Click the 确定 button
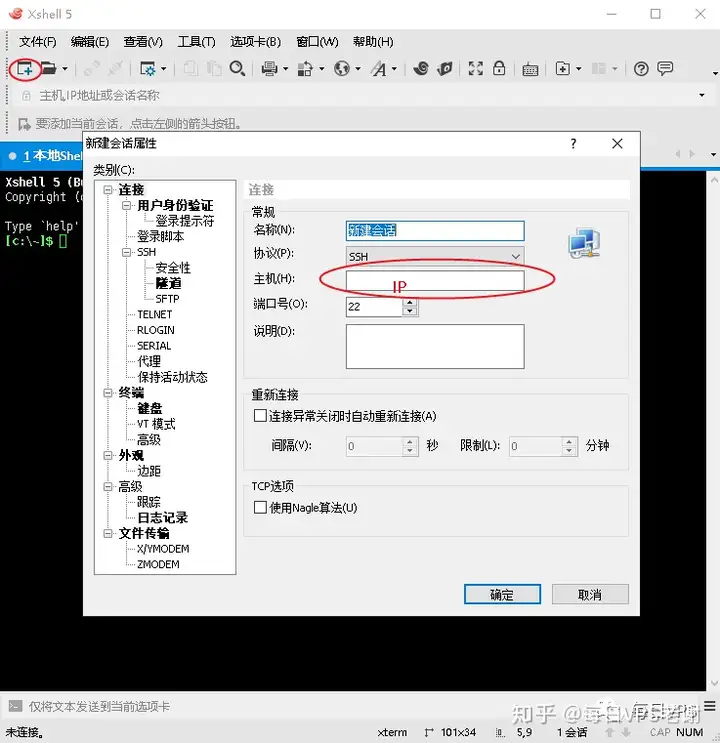Viewport: 720px width, 743px height. pyautogui.click(x=502, y=594)
